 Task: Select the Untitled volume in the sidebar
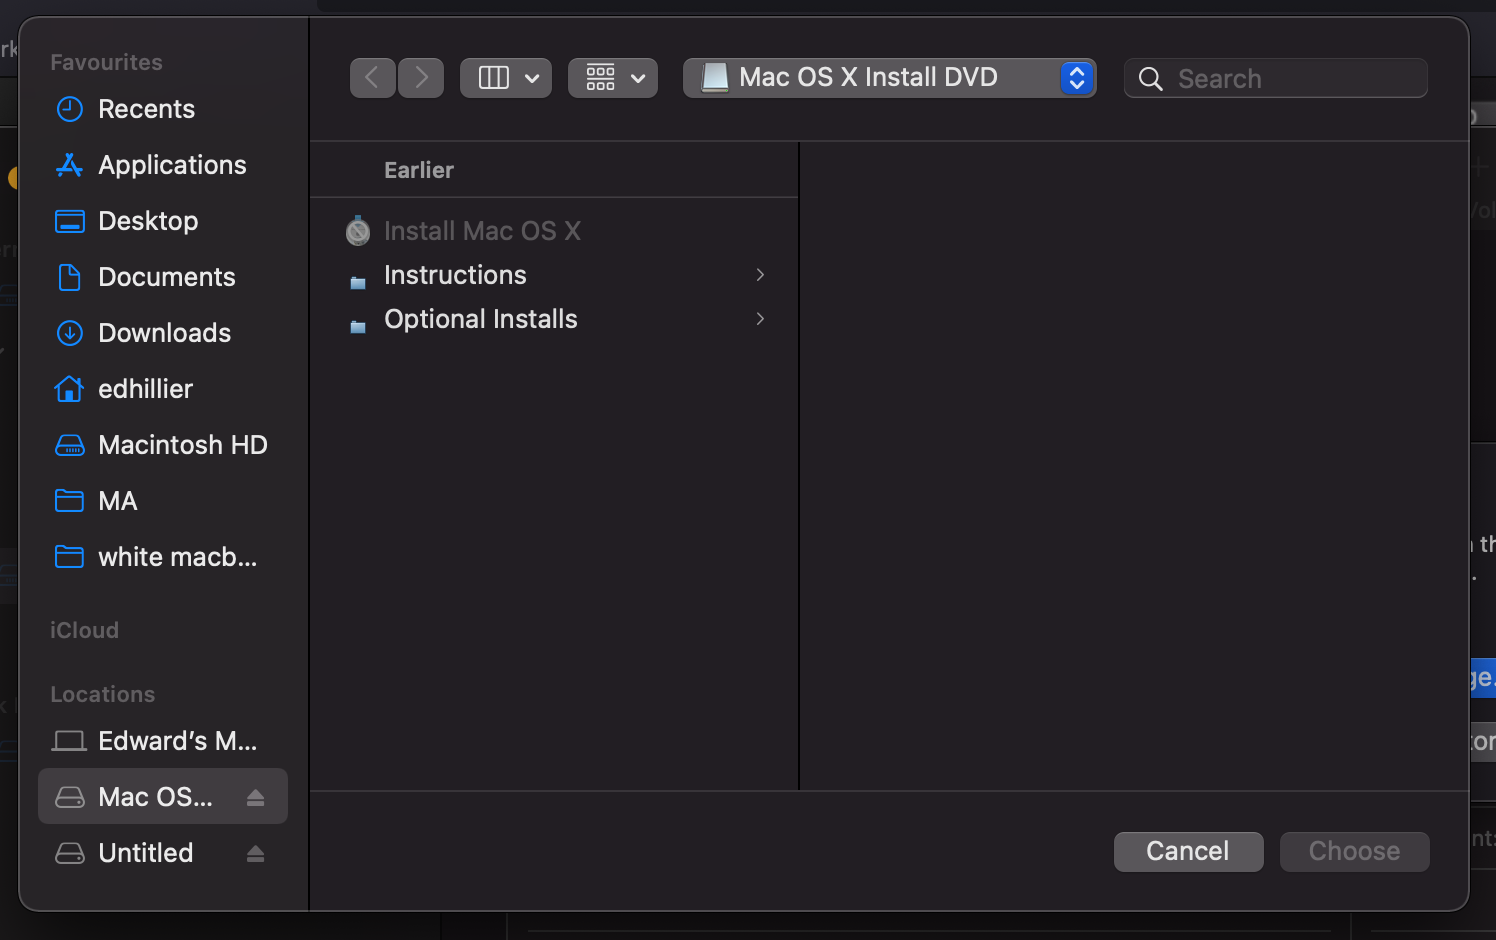click(163, 853)
